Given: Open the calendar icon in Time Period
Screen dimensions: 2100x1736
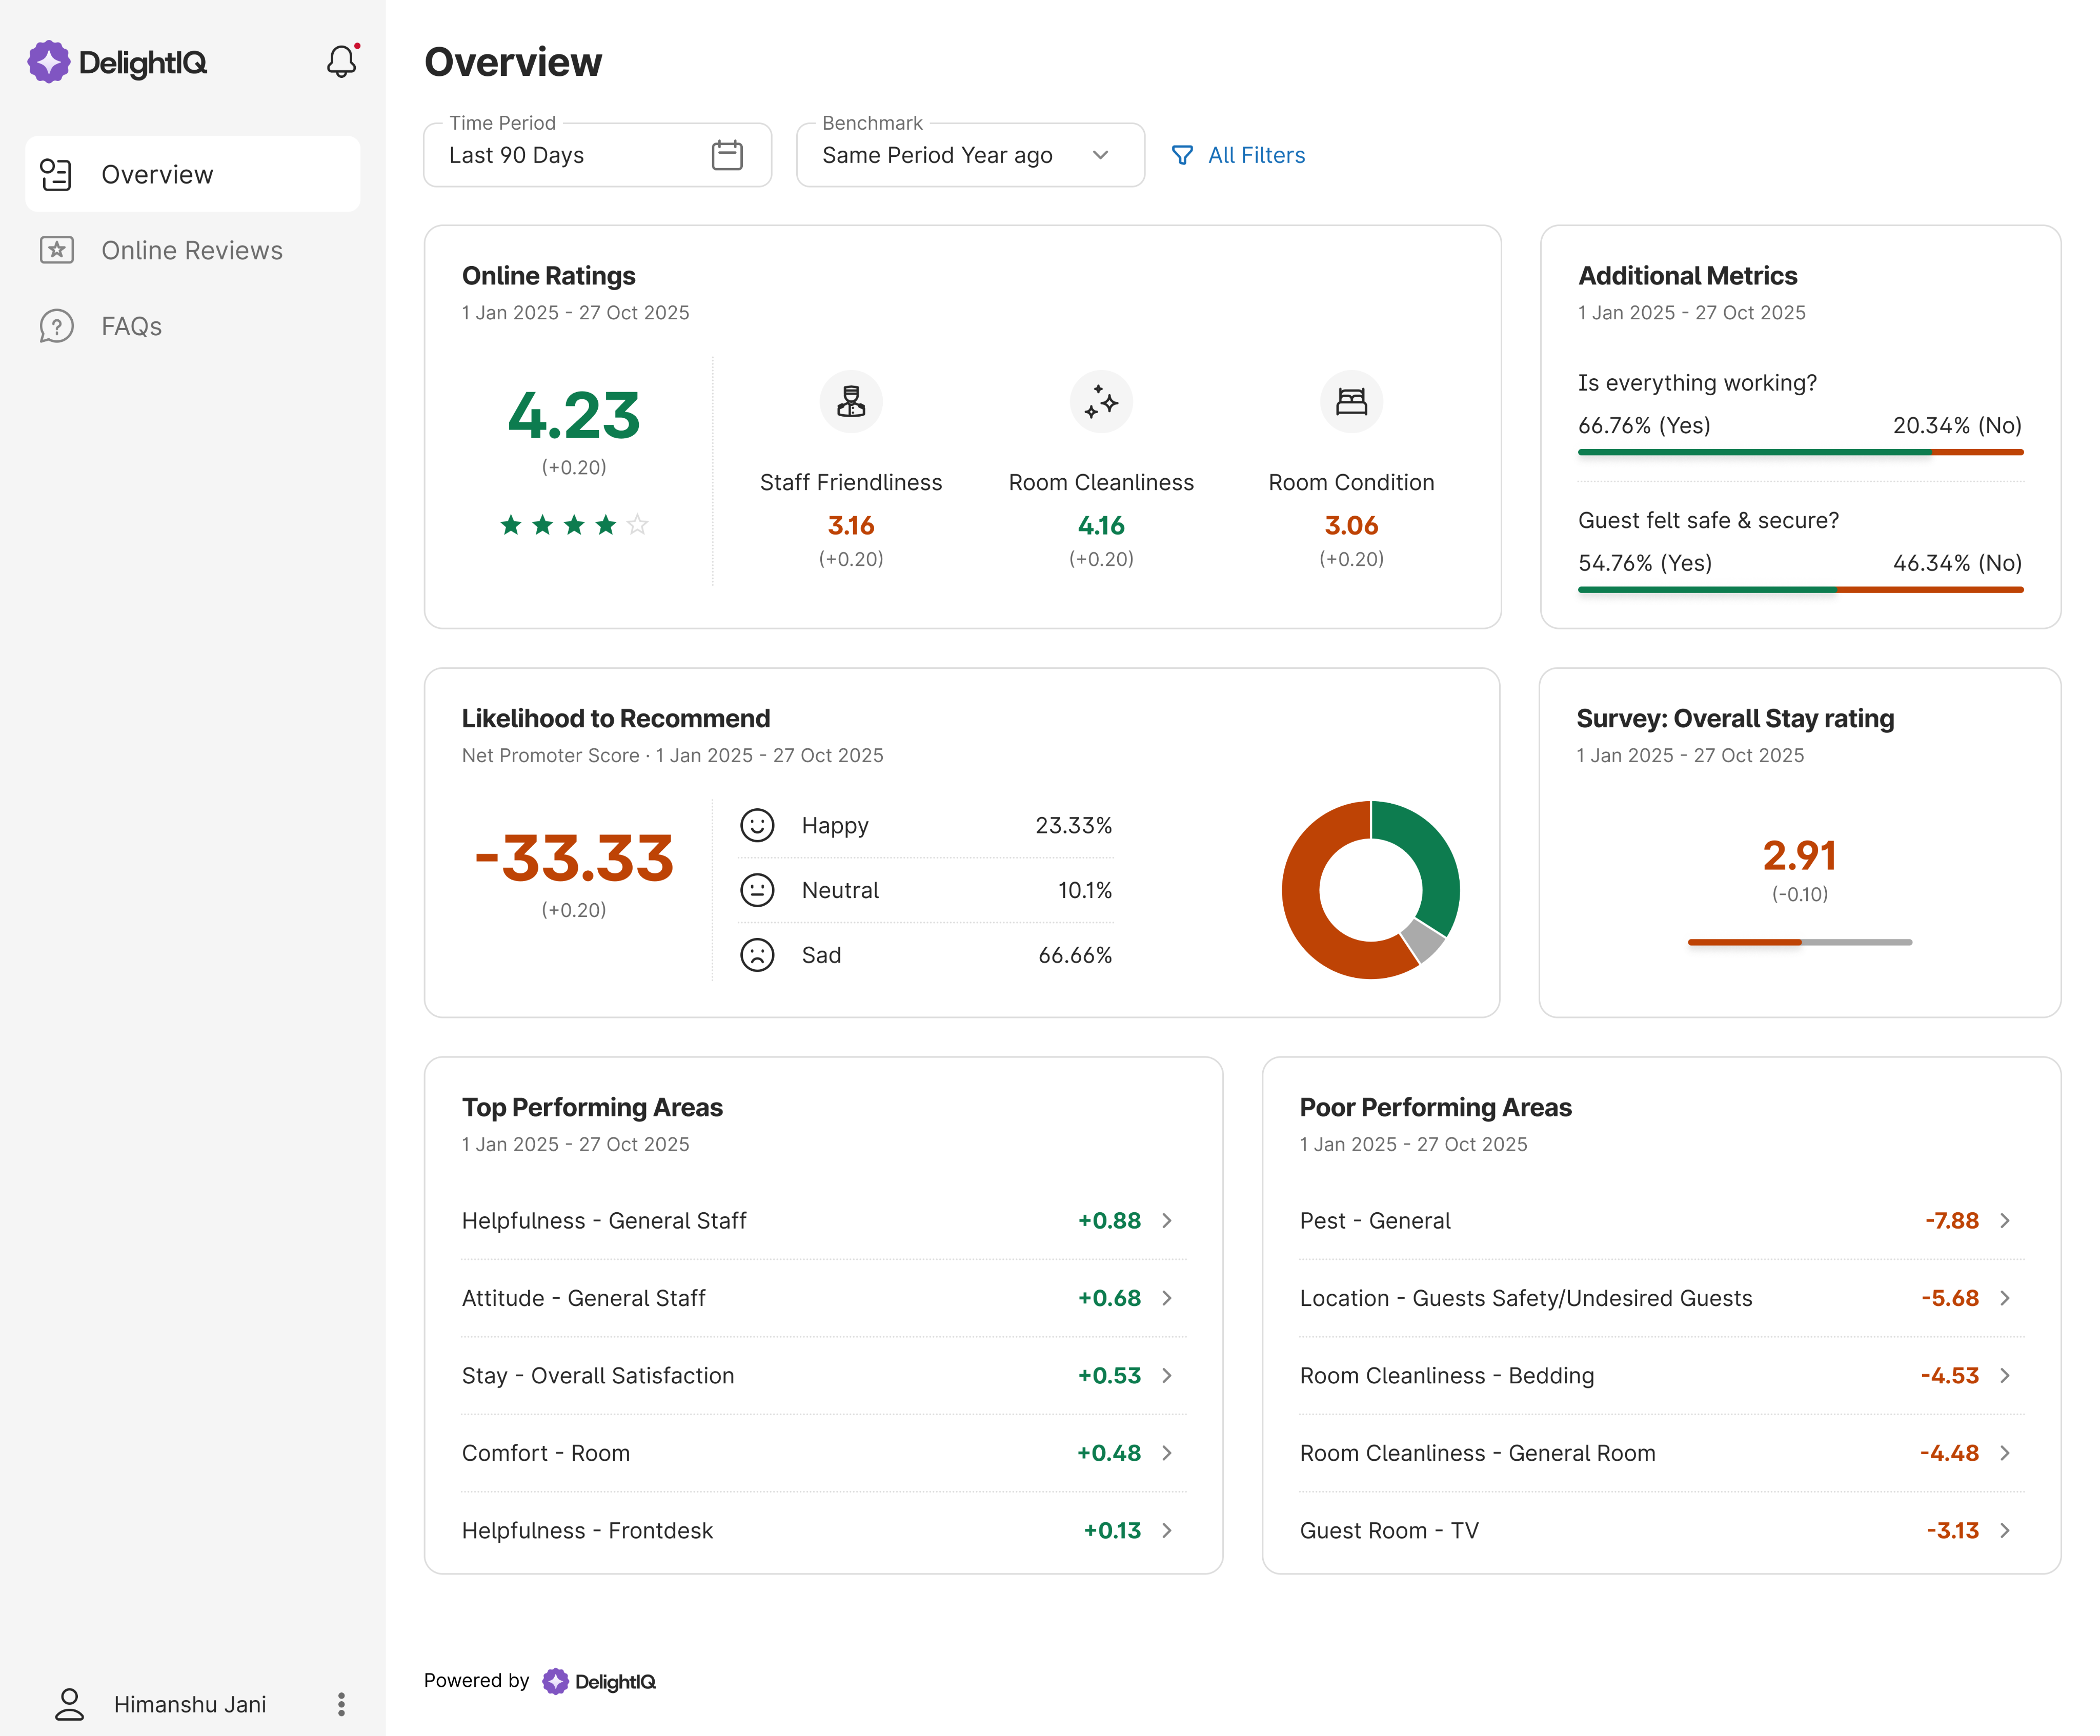Looking at the screenshot, I should [x=727, y=155].
